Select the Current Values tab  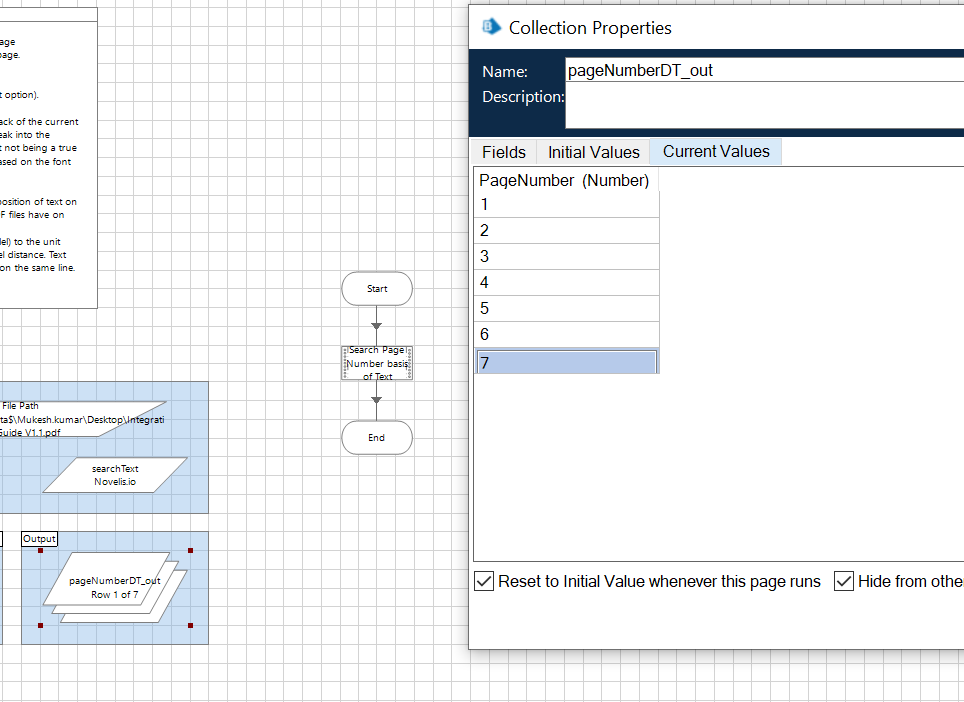pos(716,152)
